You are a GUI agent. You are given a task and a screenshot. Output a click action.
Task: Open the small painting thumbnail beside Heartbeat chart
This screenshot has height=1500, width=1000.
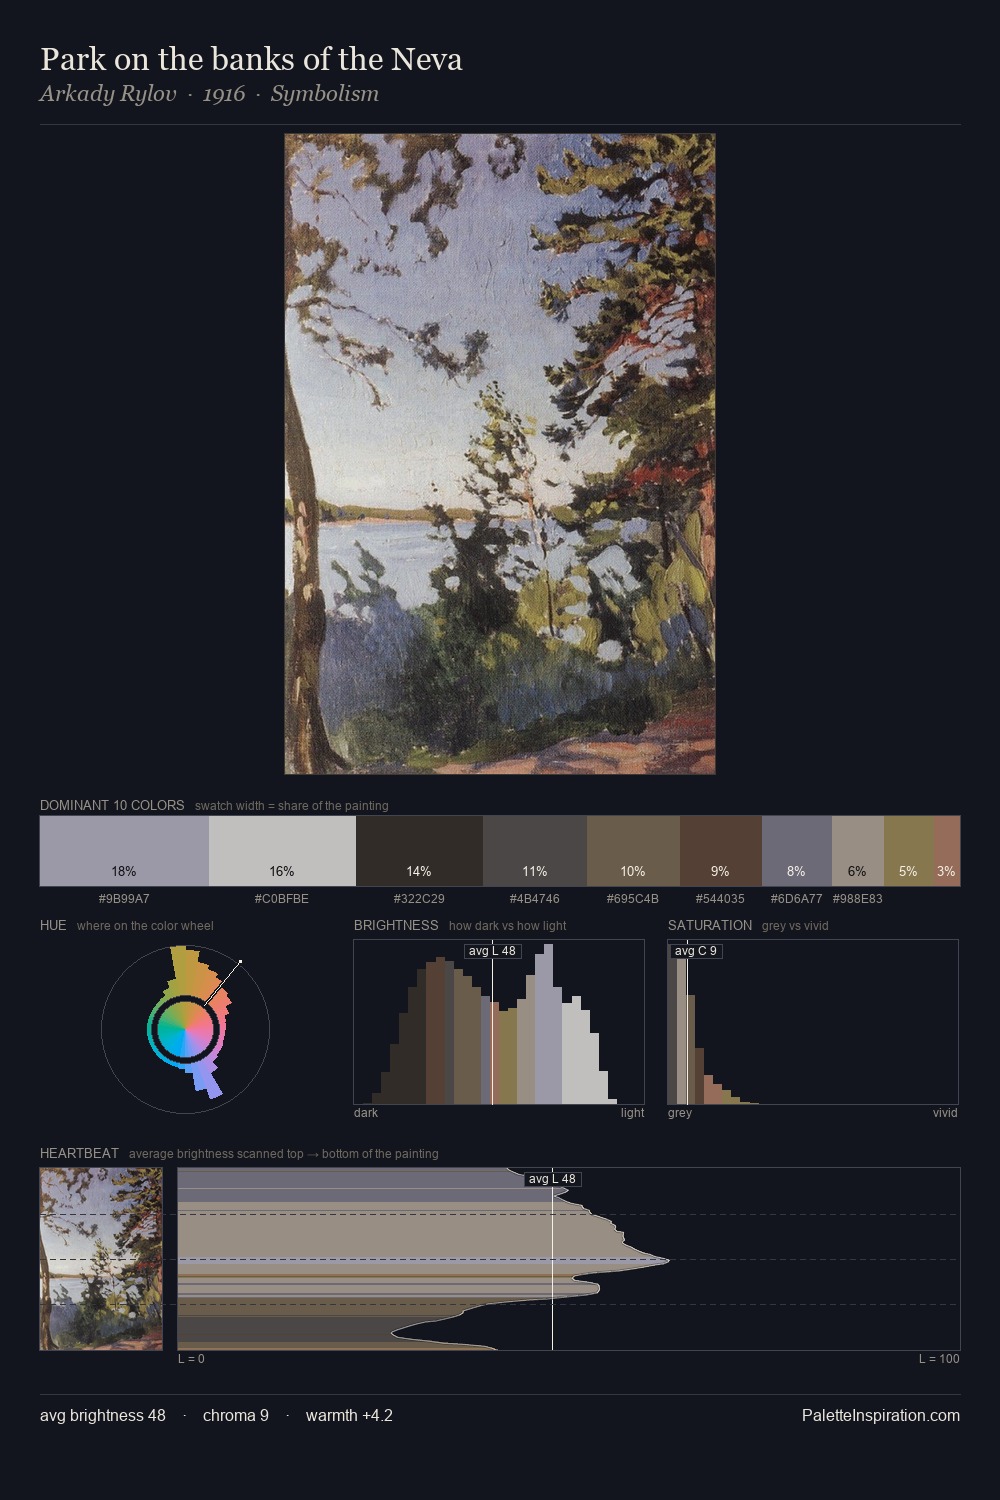(x=101, y=1259)
